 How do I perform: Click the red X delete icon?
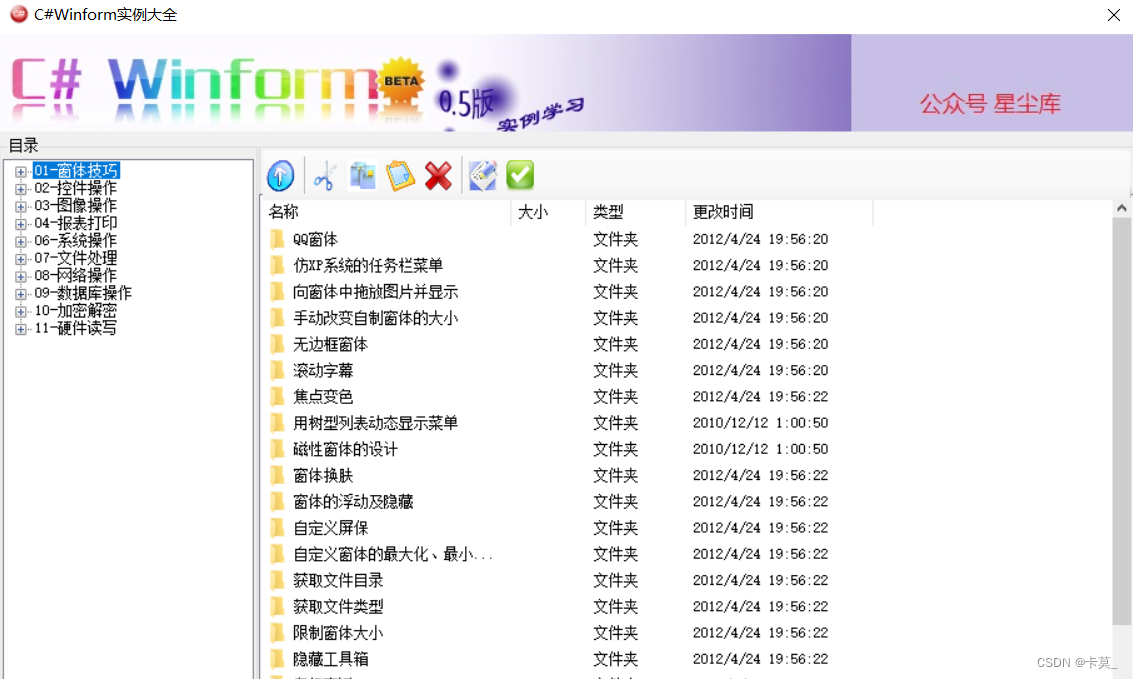click(438, 176)
